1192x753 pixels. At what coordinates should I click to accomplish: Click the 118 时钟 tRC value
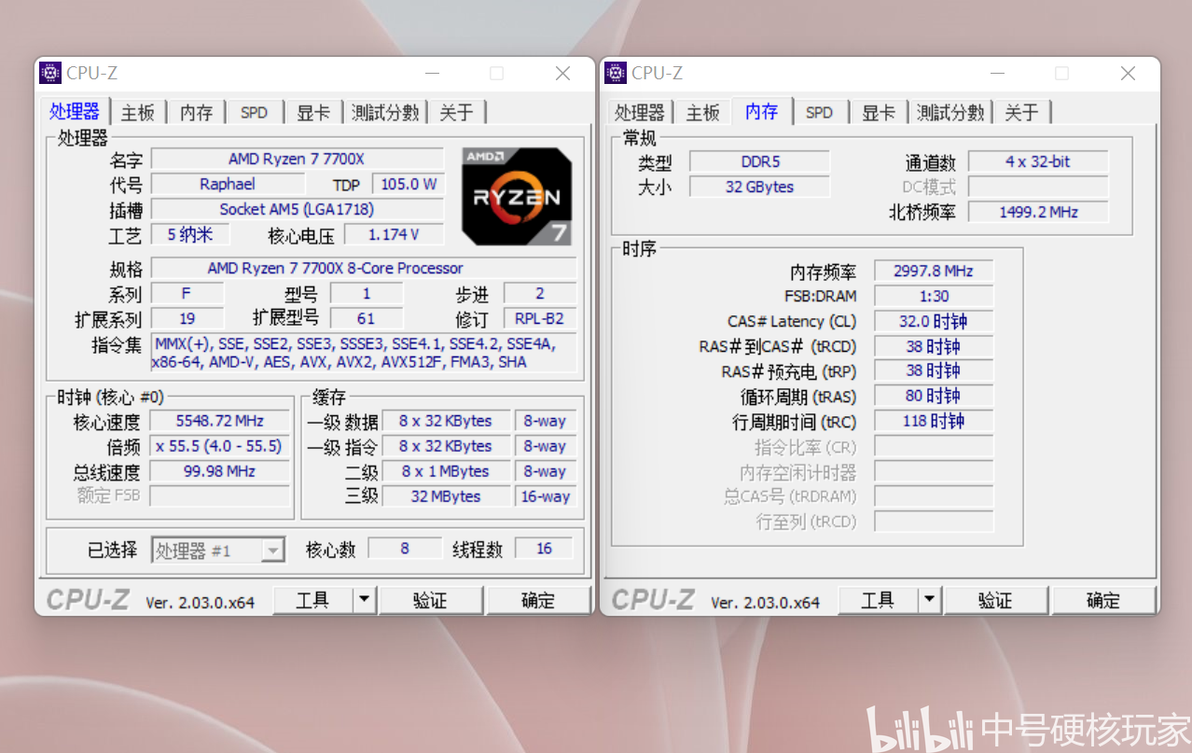pos(934,421)
